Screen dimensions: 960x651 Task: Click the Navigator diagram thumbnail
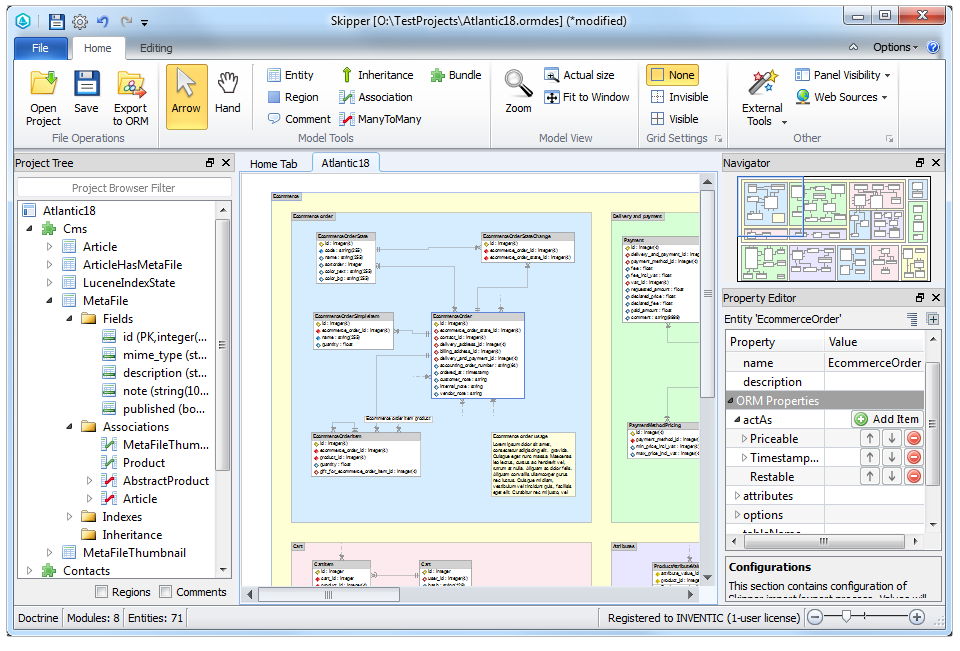click(834, 229)
